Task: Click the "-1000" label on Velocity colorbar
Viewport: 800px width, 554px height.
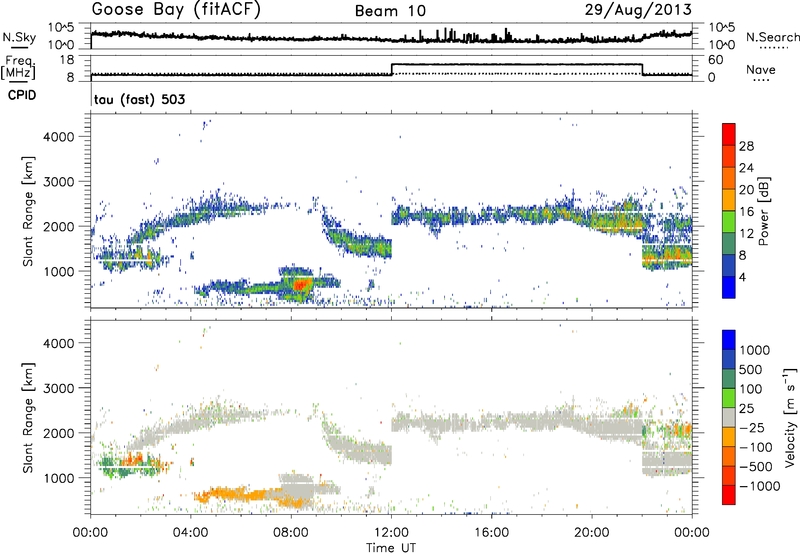Action: (x=759, y=486)
